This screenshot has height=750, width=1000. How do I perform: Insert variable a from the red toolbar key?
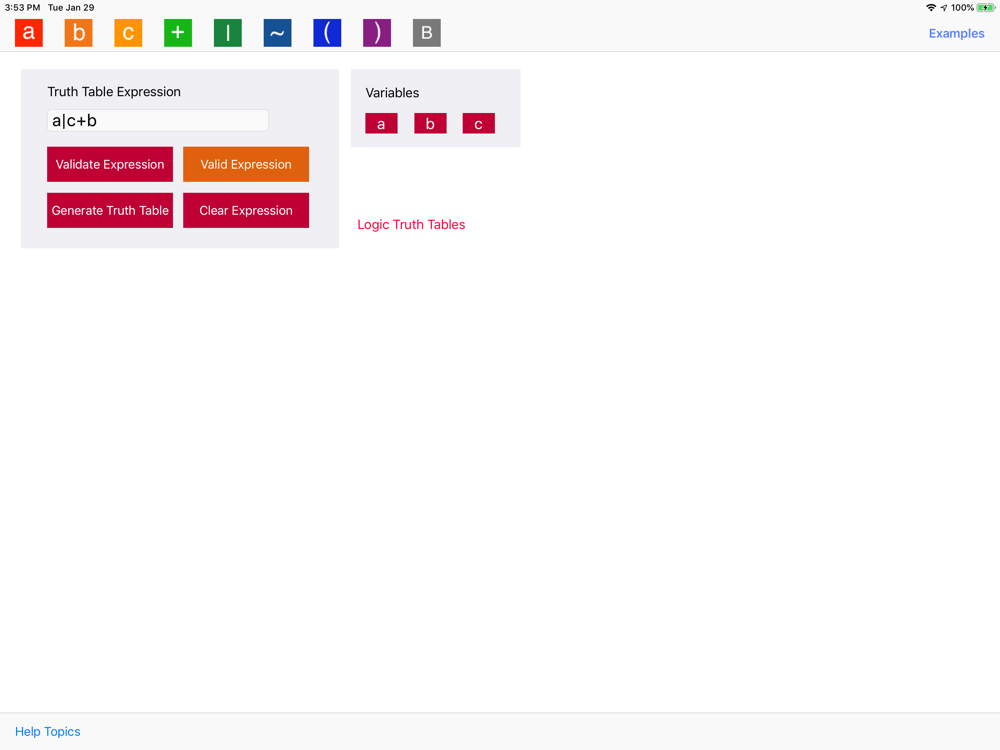pos(29,33)
